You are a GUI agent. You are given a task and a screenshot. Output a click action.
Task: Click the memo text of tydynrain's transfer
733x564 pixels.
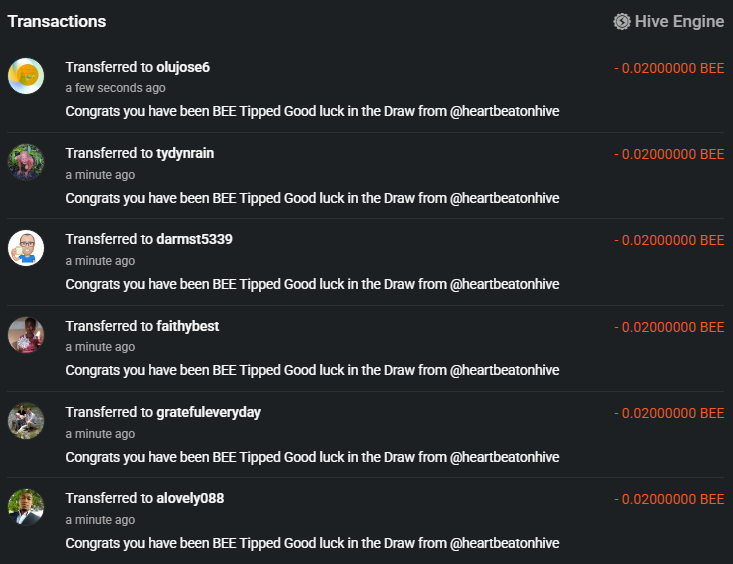click(312, 198)
